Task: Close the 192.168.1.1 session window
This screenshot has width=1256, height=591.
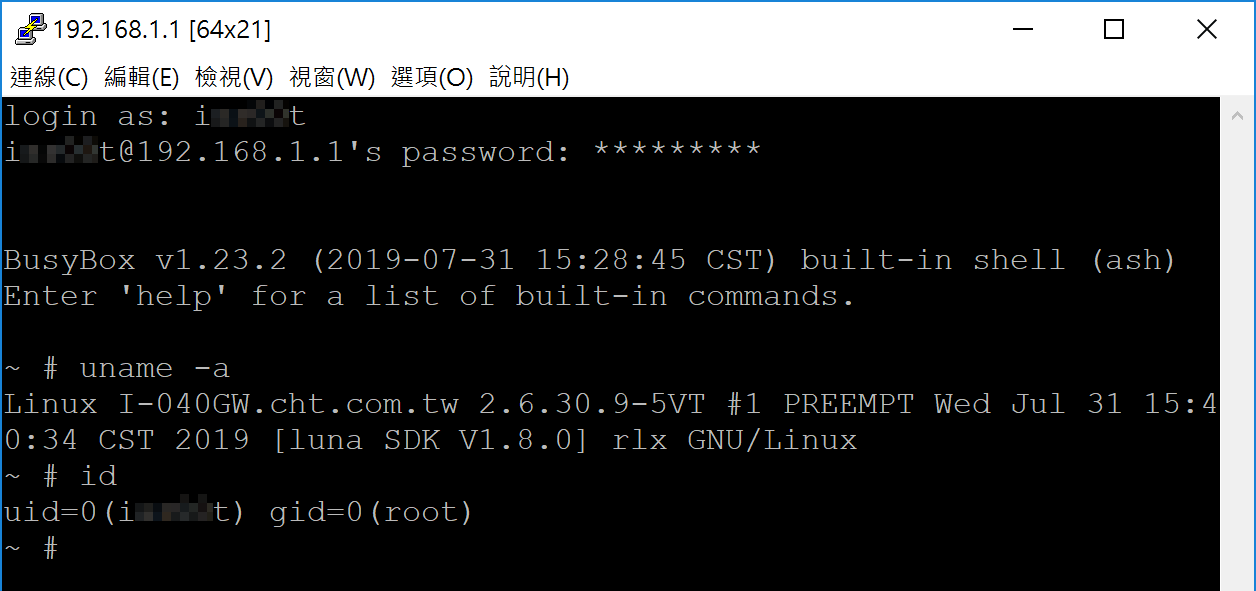Action: (x=1207, y=30)
